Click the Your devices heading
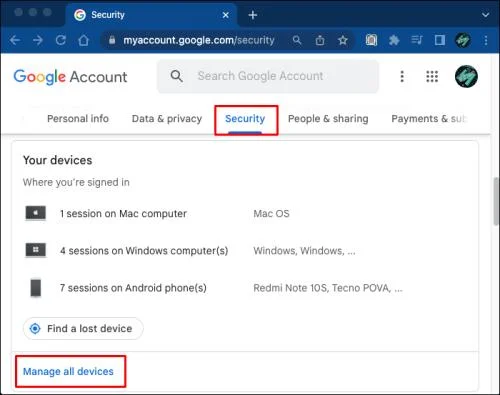This screenshot has height=395, width=500. tap(57, 160)
